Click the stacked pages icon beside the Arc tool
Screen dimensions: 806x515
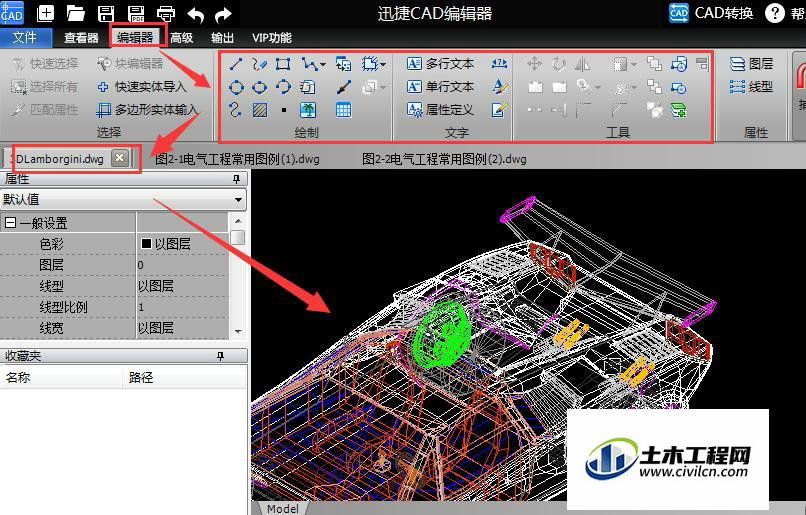click(308, 87)
